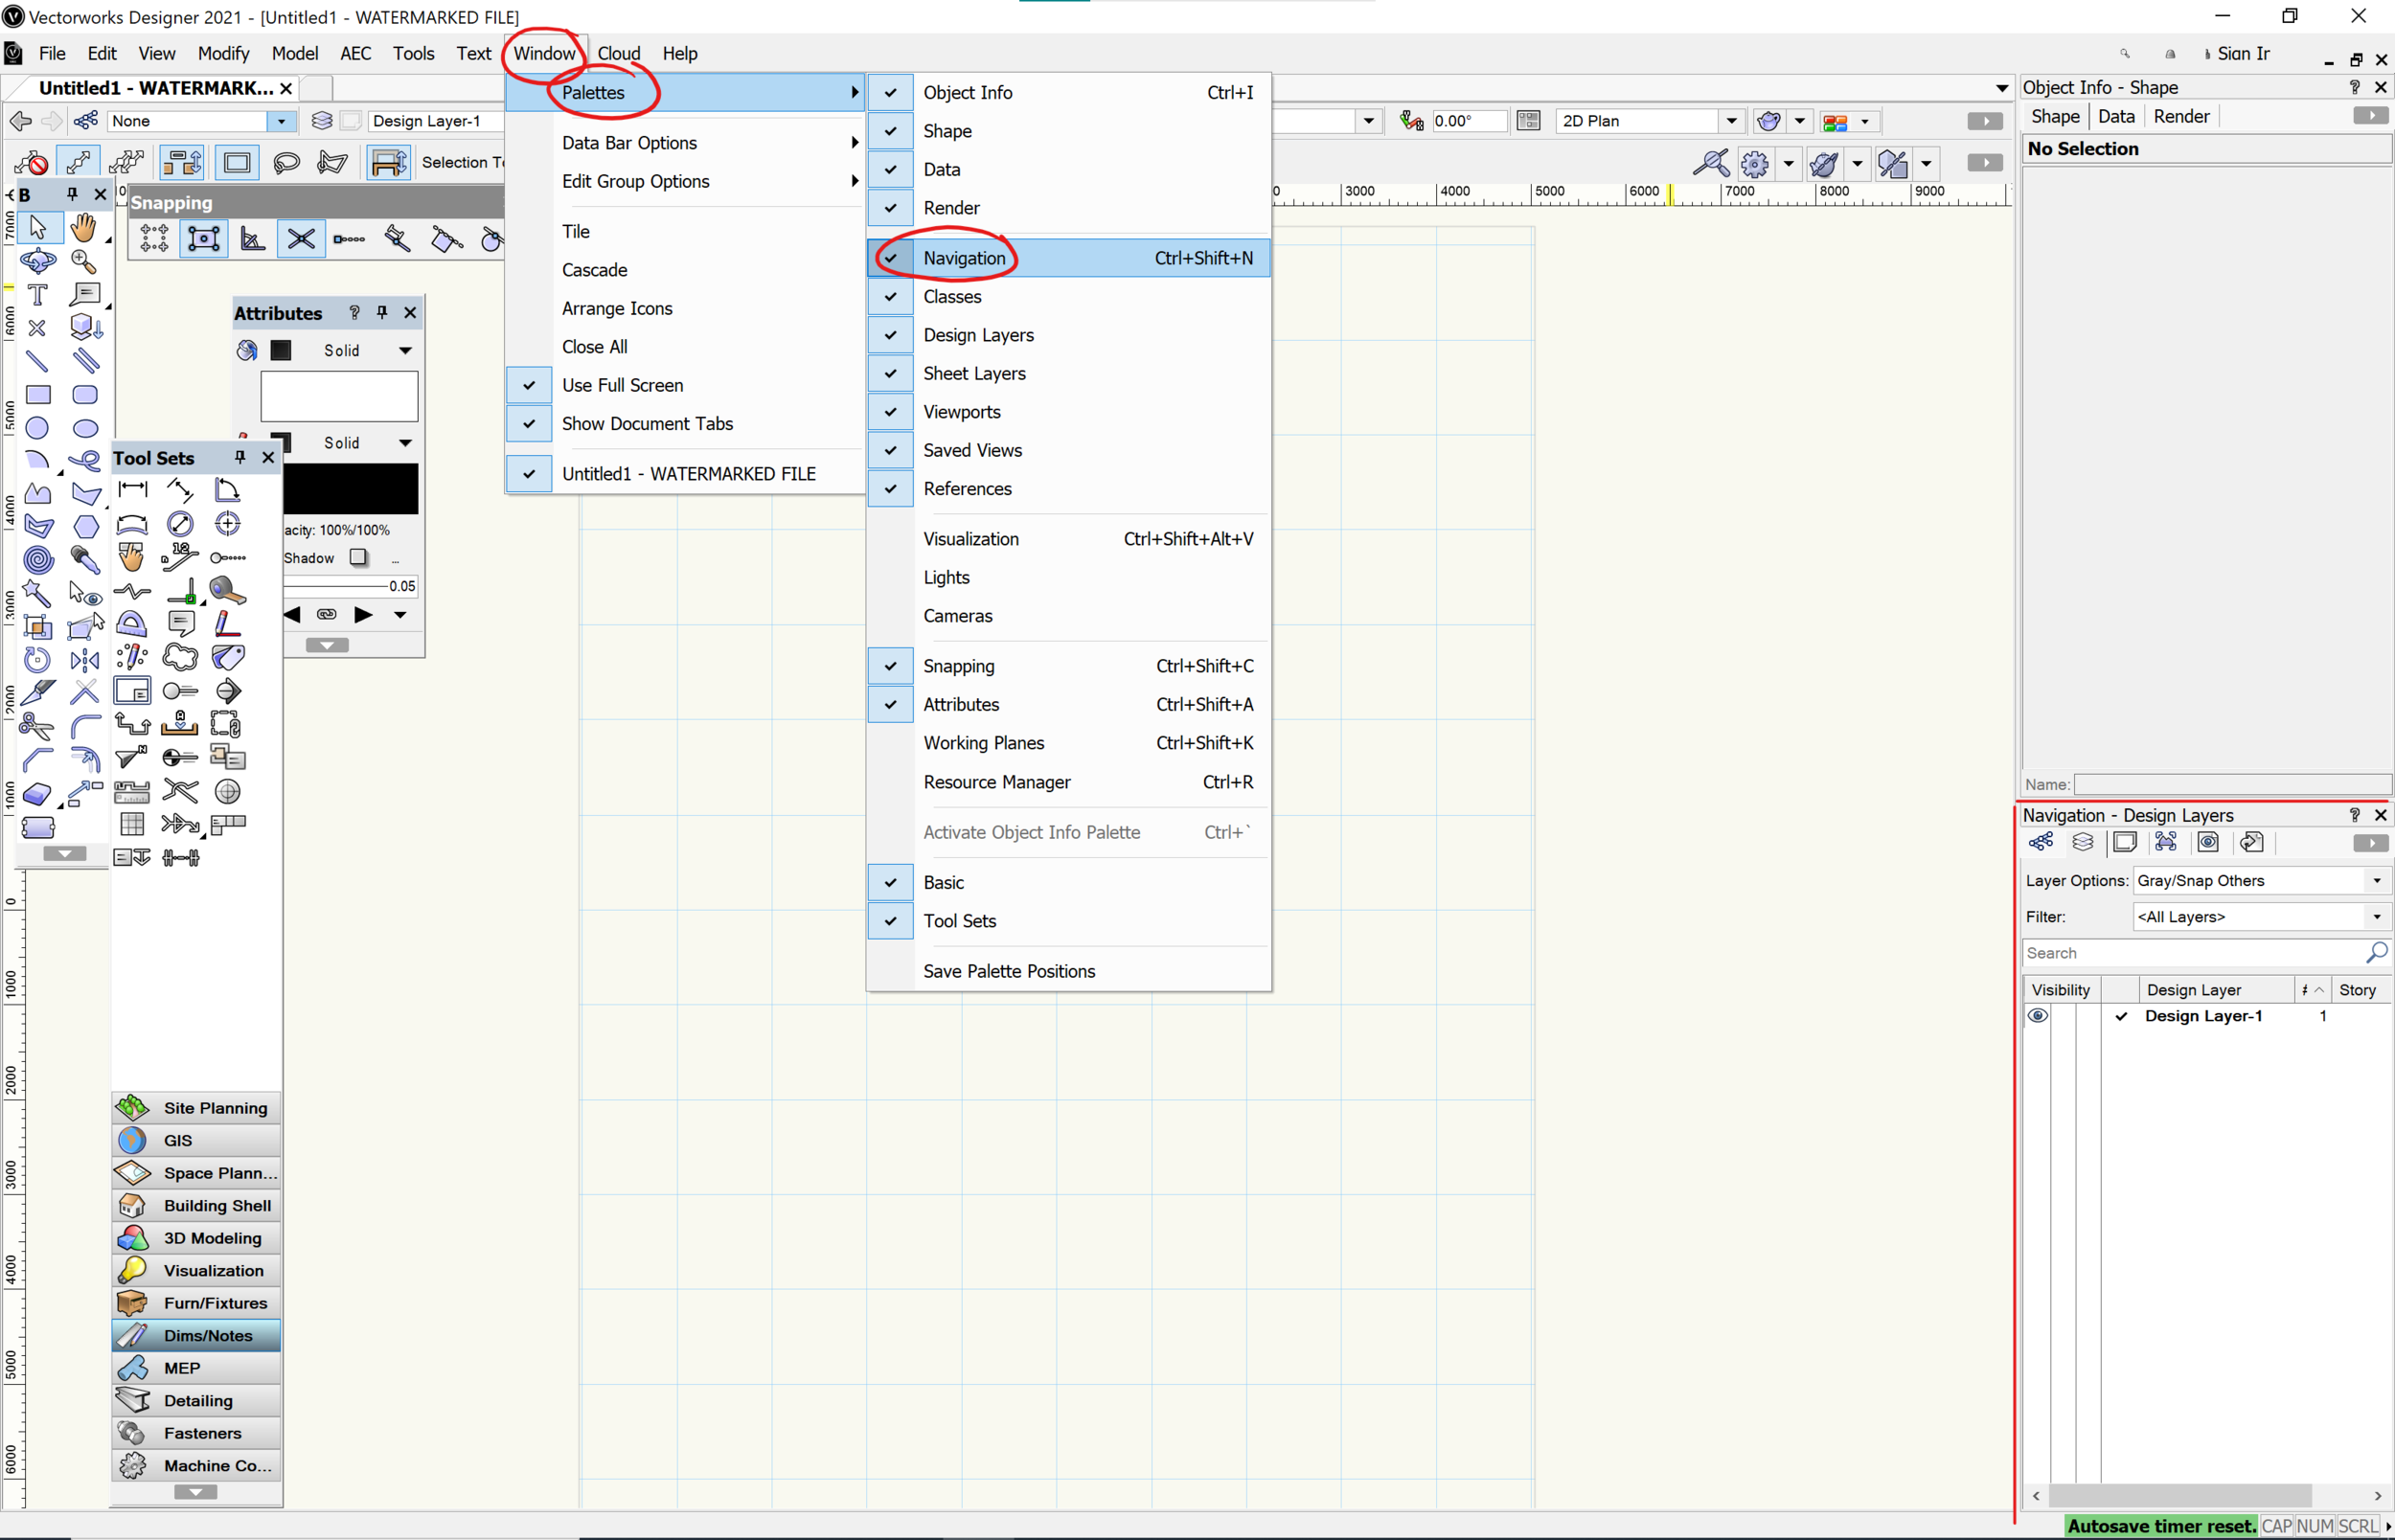
Task: Toggle visibility eye of Design Layer-1
Action: [x=2037, y=1016]
